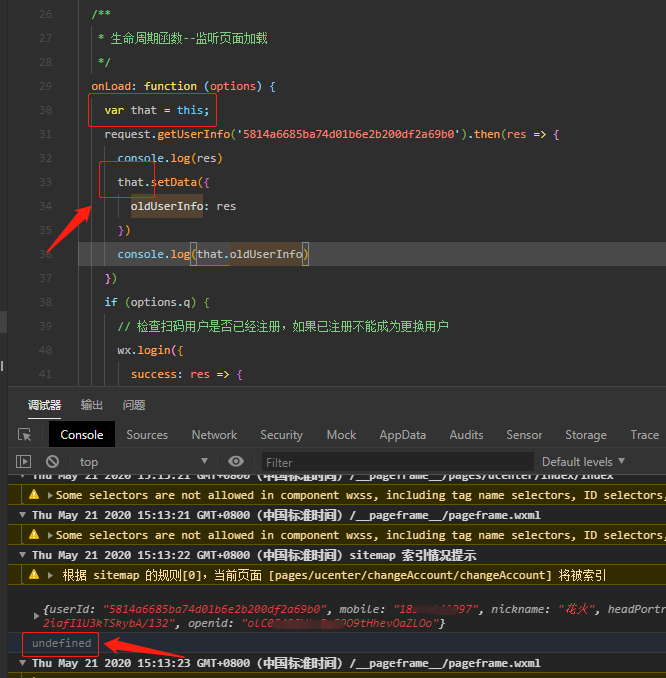
Task: Open the Default levels dropdown
Action: [x=583, y=462]
